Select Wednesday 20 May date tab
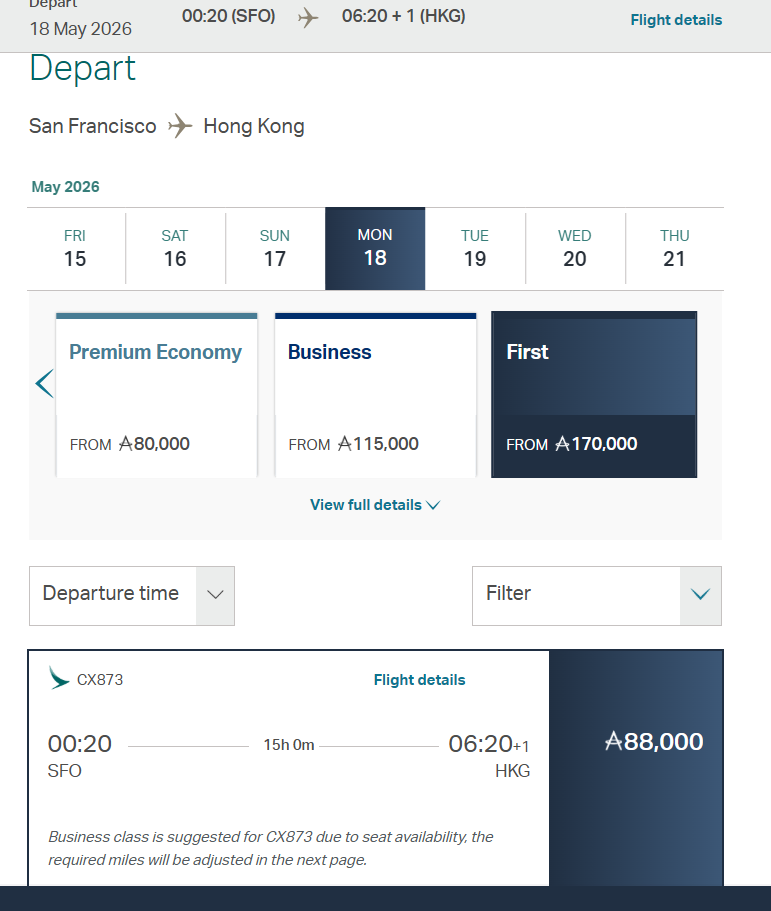The height and width of the screenshot is (911, 771). pos(575,248)
